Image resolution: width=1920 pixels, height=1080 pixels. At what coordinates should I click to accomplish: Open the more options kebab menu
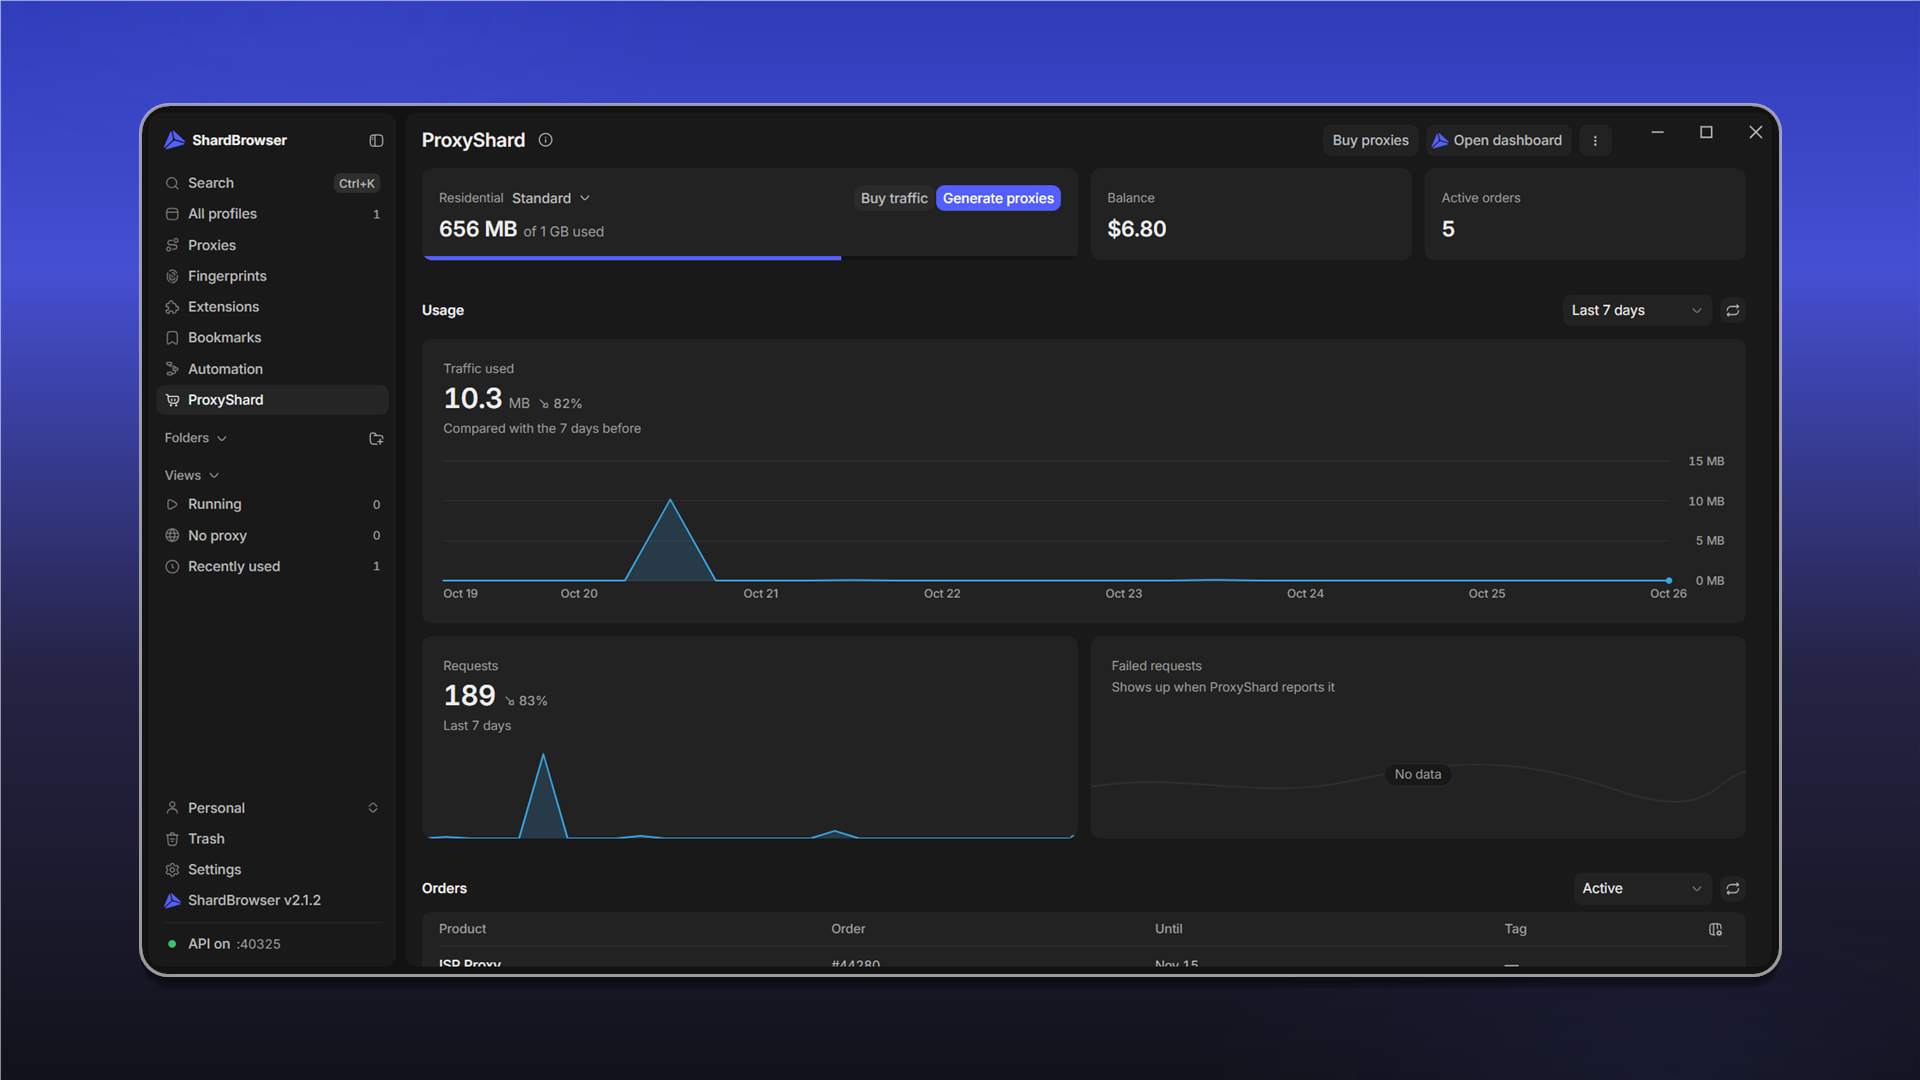(1595, 141)
